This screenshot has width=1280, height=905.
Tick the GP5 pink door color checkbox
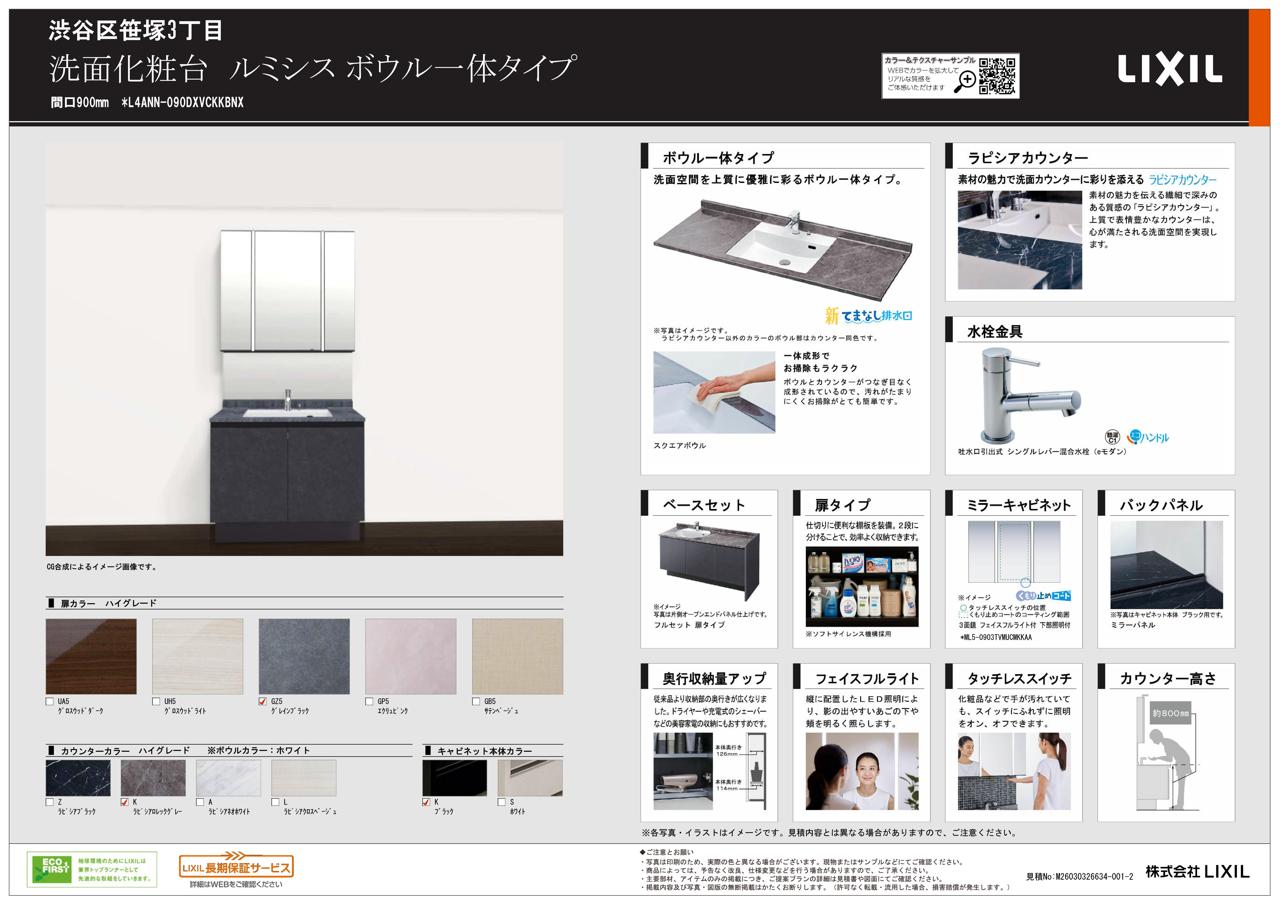coord(370,702)
